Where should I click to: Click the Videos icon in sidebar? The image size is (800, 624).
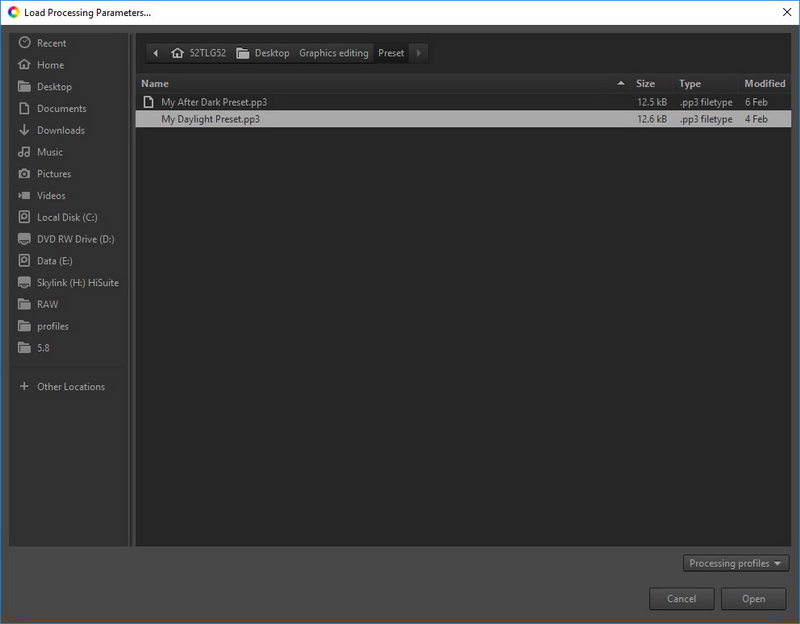(25, 196)
